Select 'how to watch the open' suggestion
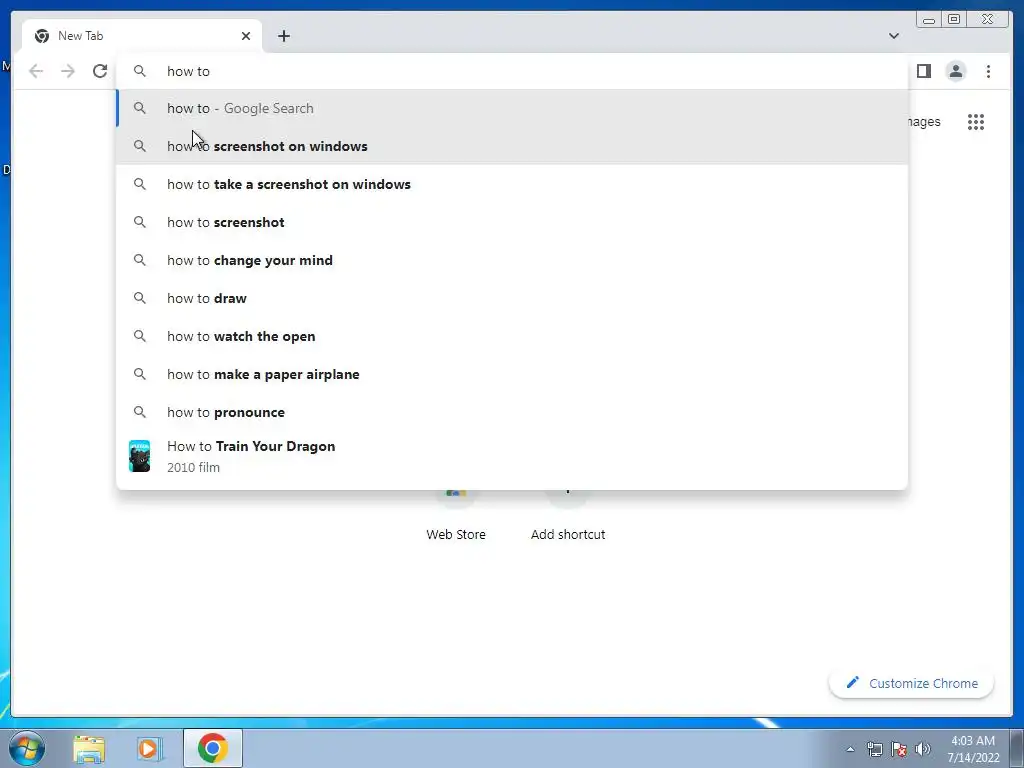The height and width of the screenshot is (768, 1024). (x=512, y=336)
